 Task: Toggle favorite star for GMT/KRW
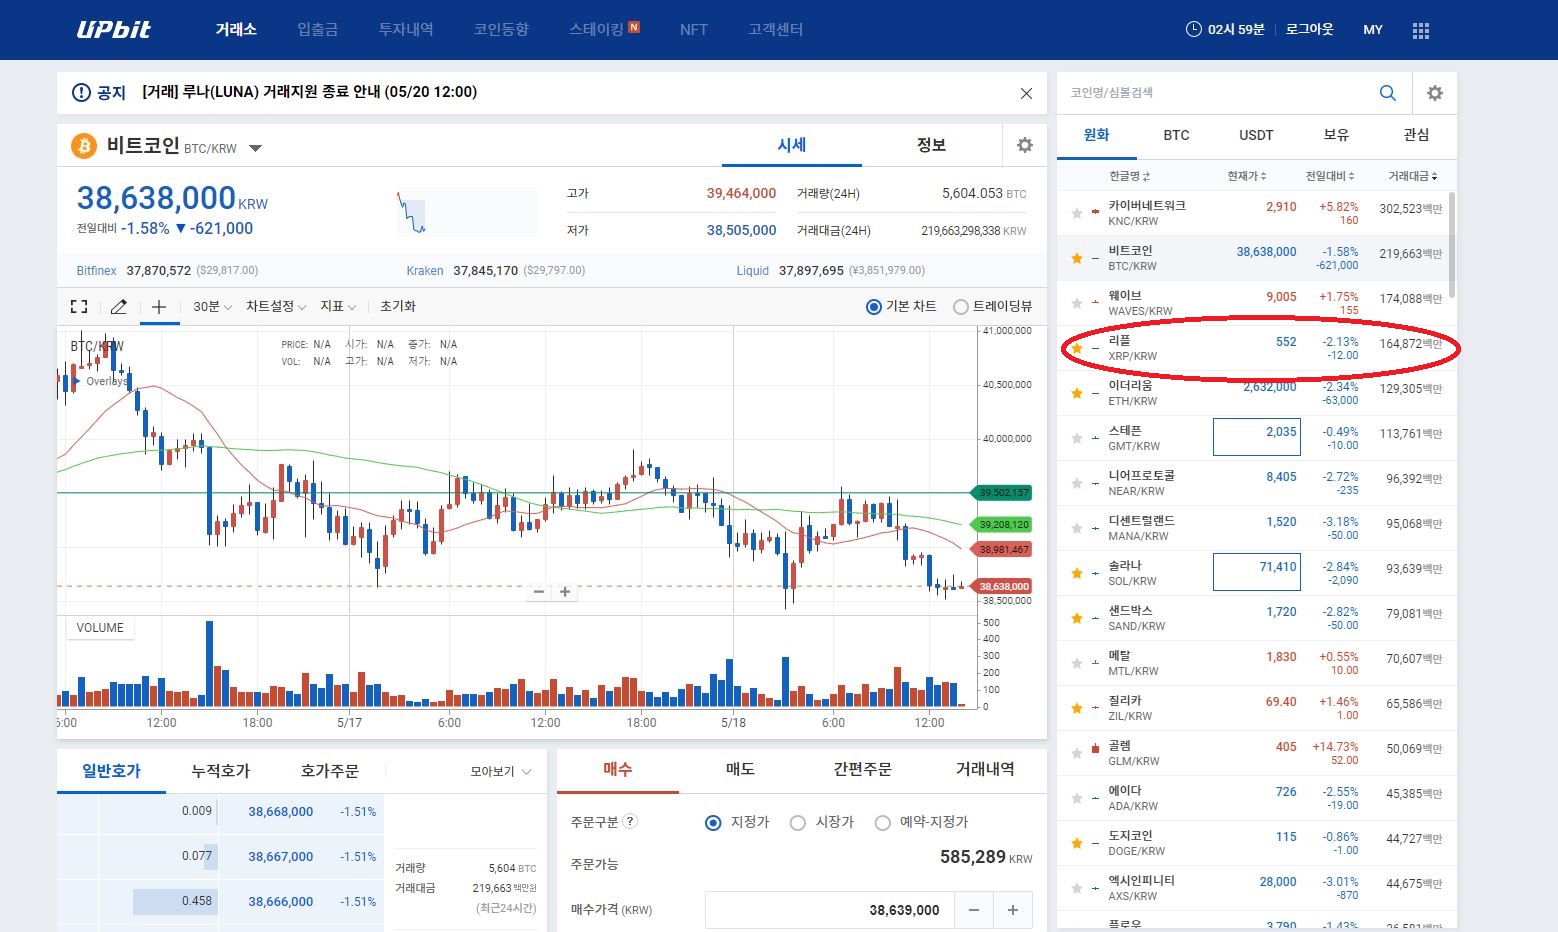1077,438
